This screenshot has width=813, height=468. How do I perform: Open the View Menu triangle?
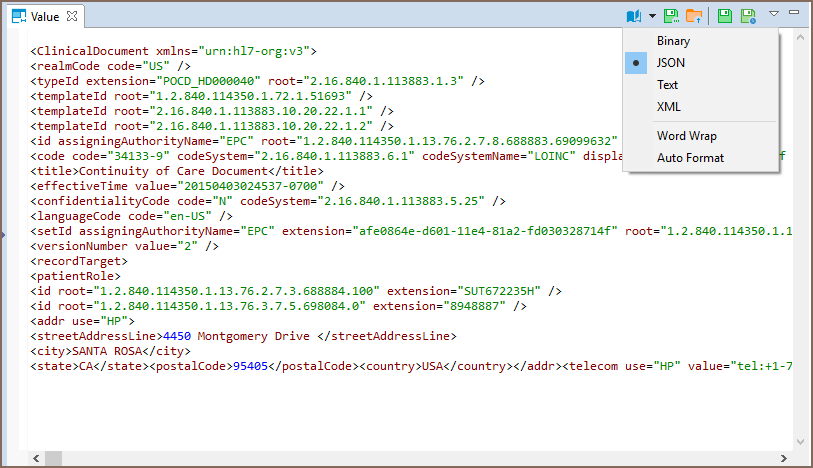pos(774,14)
